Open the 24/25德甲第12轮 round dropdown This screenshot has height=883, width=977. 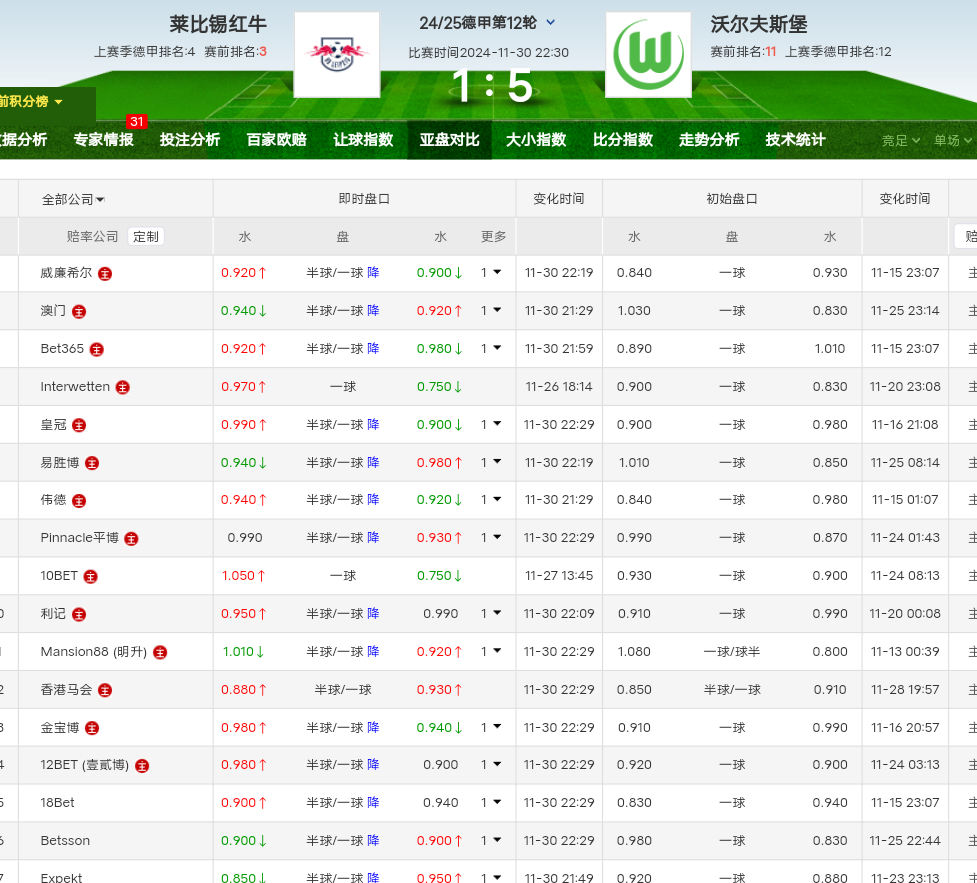pos(551,22)
